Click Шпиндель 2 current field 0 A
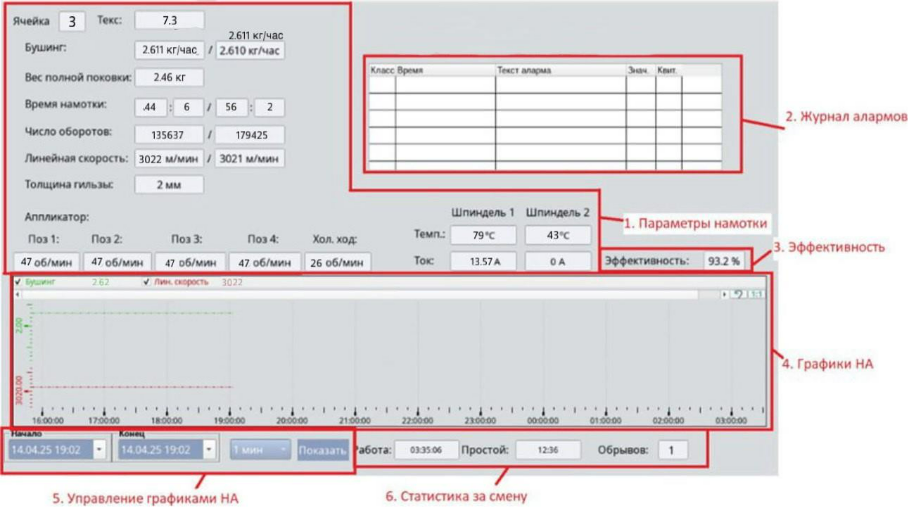This screenshot has width=909, height=507. [558, 261]
